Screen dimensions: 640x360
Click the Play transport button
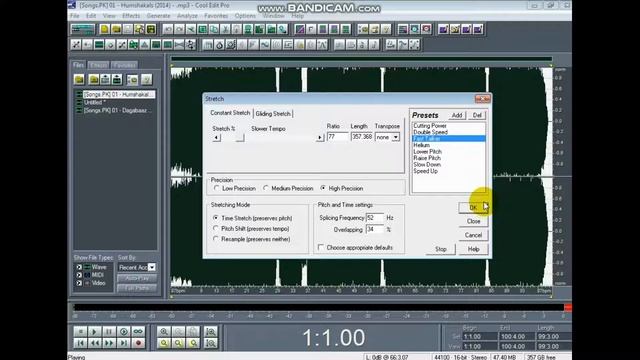click(x=94, y=331)
